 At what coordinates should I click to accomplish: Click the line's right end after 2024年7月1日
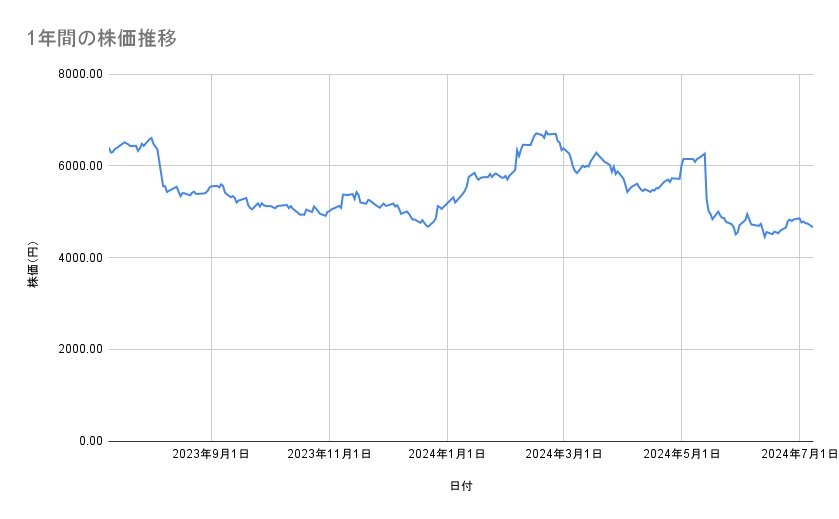(x=812, y=227)
